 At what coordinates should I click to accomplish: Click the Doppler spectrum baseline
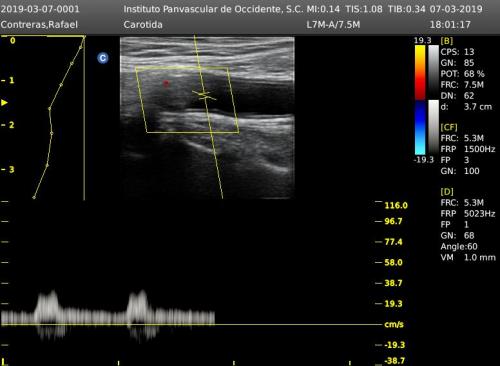(191, 324)
